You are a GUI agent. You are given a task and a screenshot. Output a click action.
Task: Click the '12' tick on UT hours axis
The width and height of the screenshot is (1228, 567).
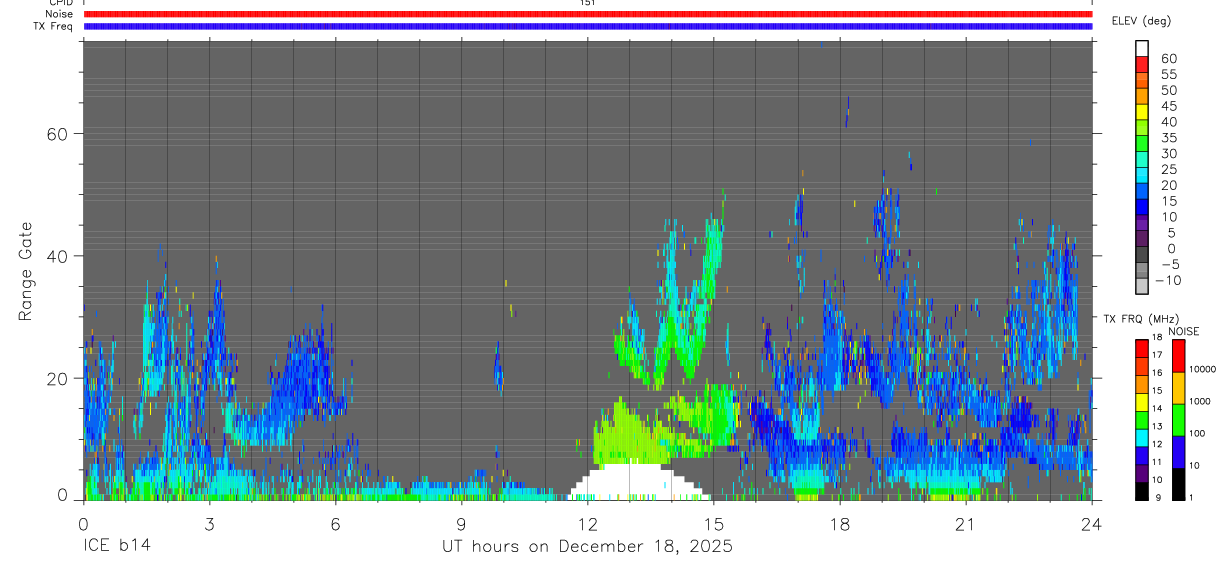coord(588,524)
